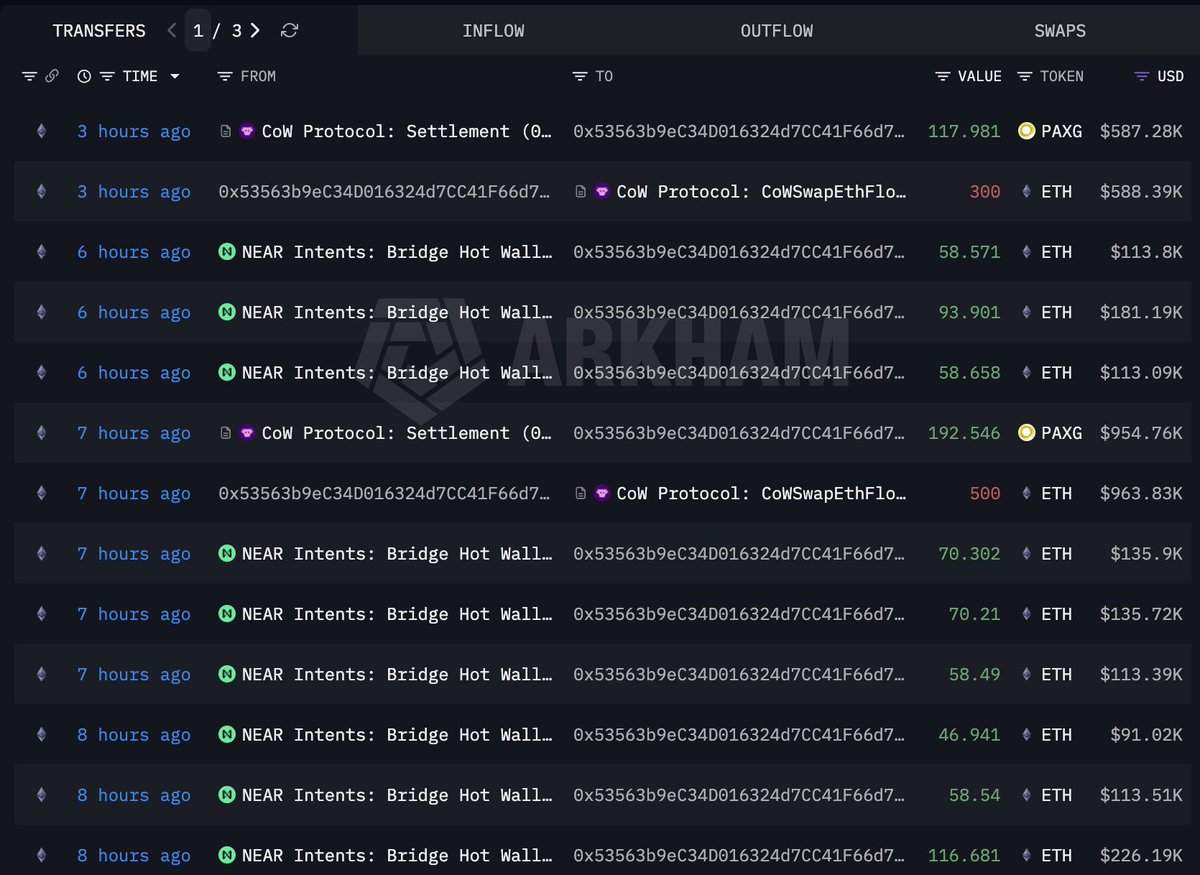Open '6 hours ago' link in $113.09K row
1200x875 pixels.
(134, 372)
